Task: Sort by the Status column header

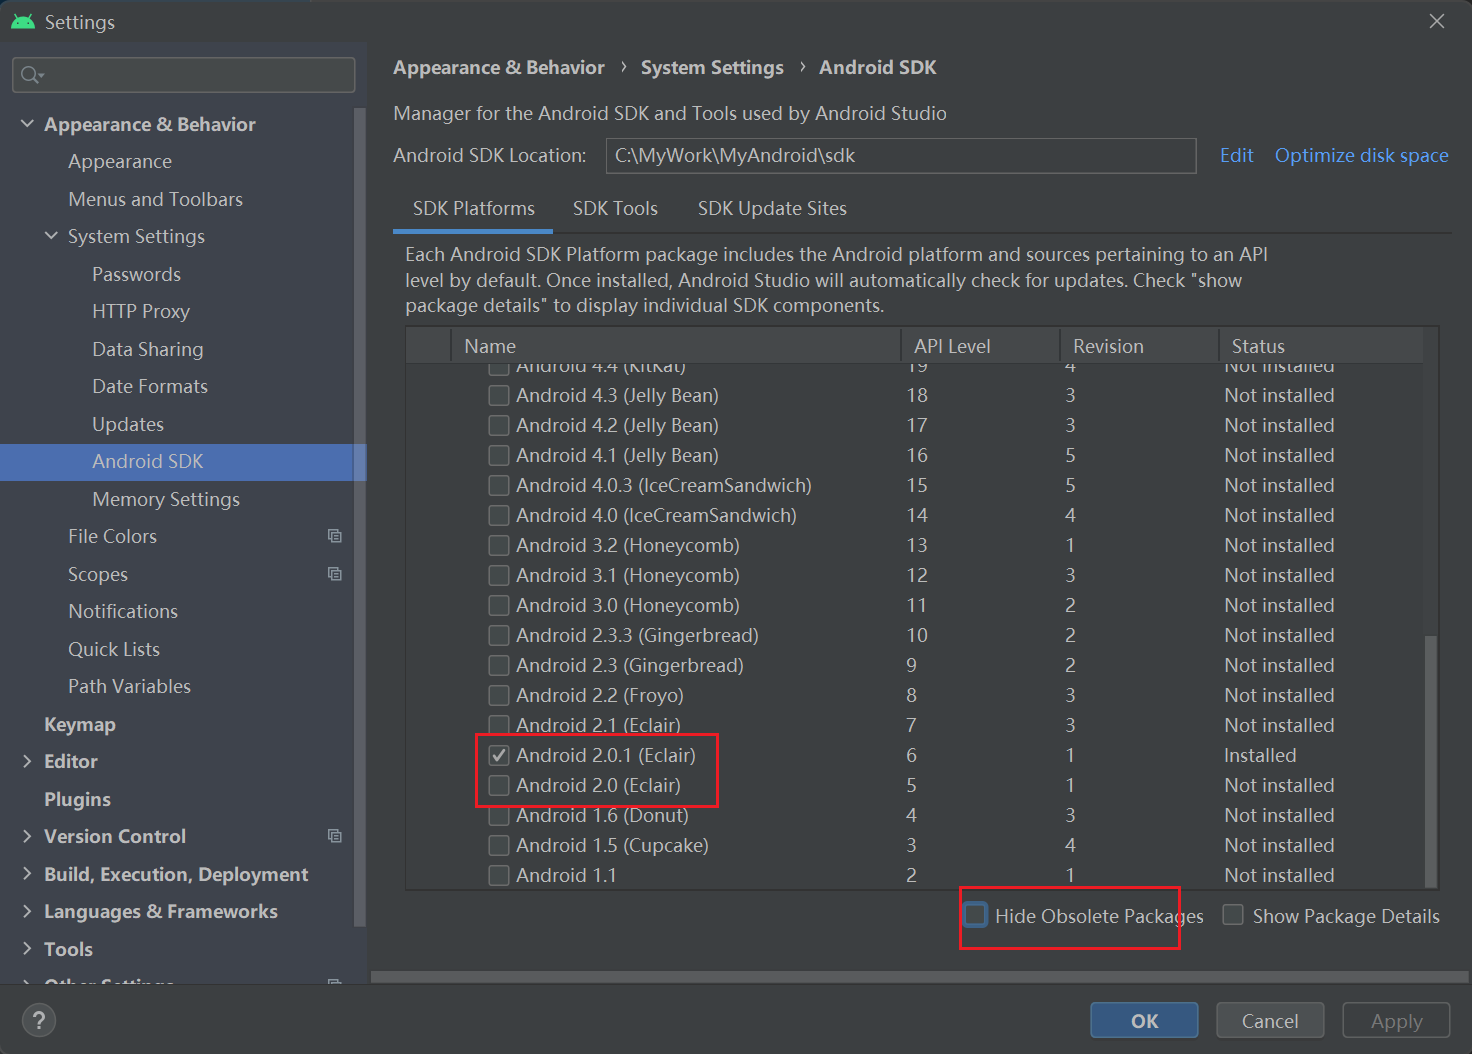Action: tap(1320, 346)
